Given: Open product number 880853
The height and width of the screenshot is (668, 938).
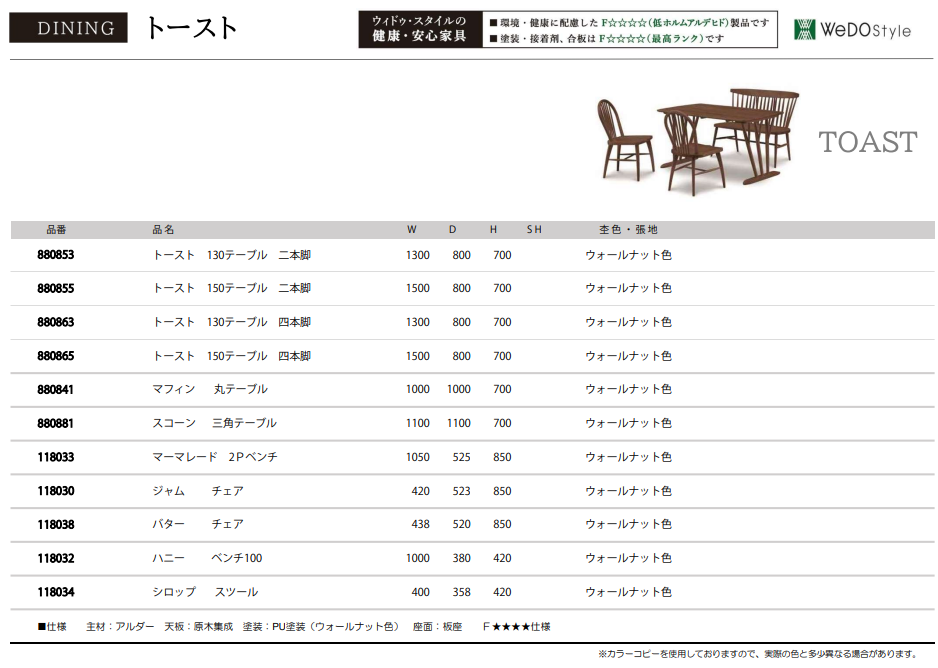Looking at the screenshot, I should 56,255.
